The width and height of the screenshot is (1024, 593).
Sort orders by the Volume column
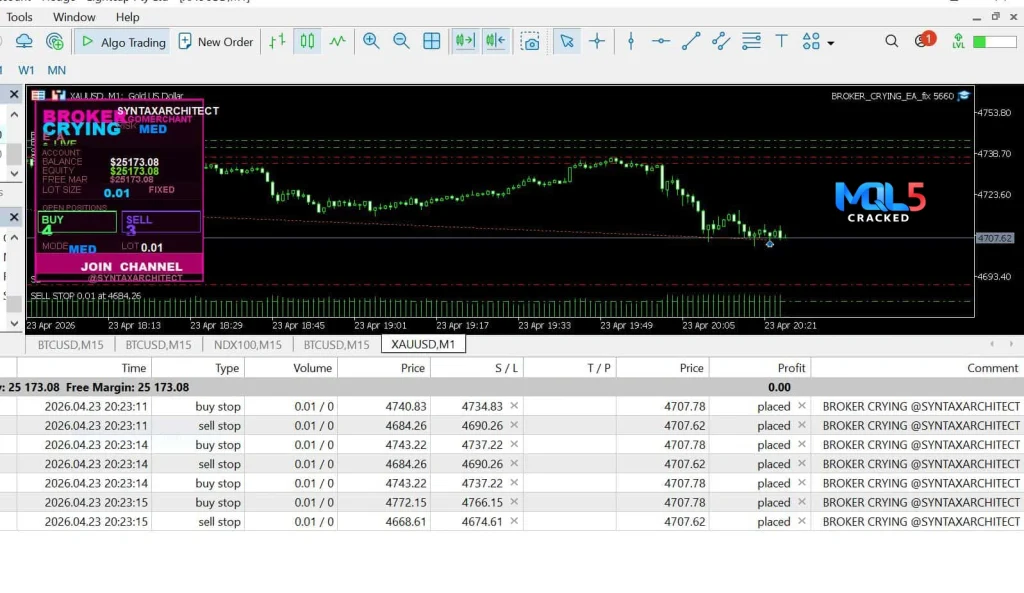(x=291, y=368)
